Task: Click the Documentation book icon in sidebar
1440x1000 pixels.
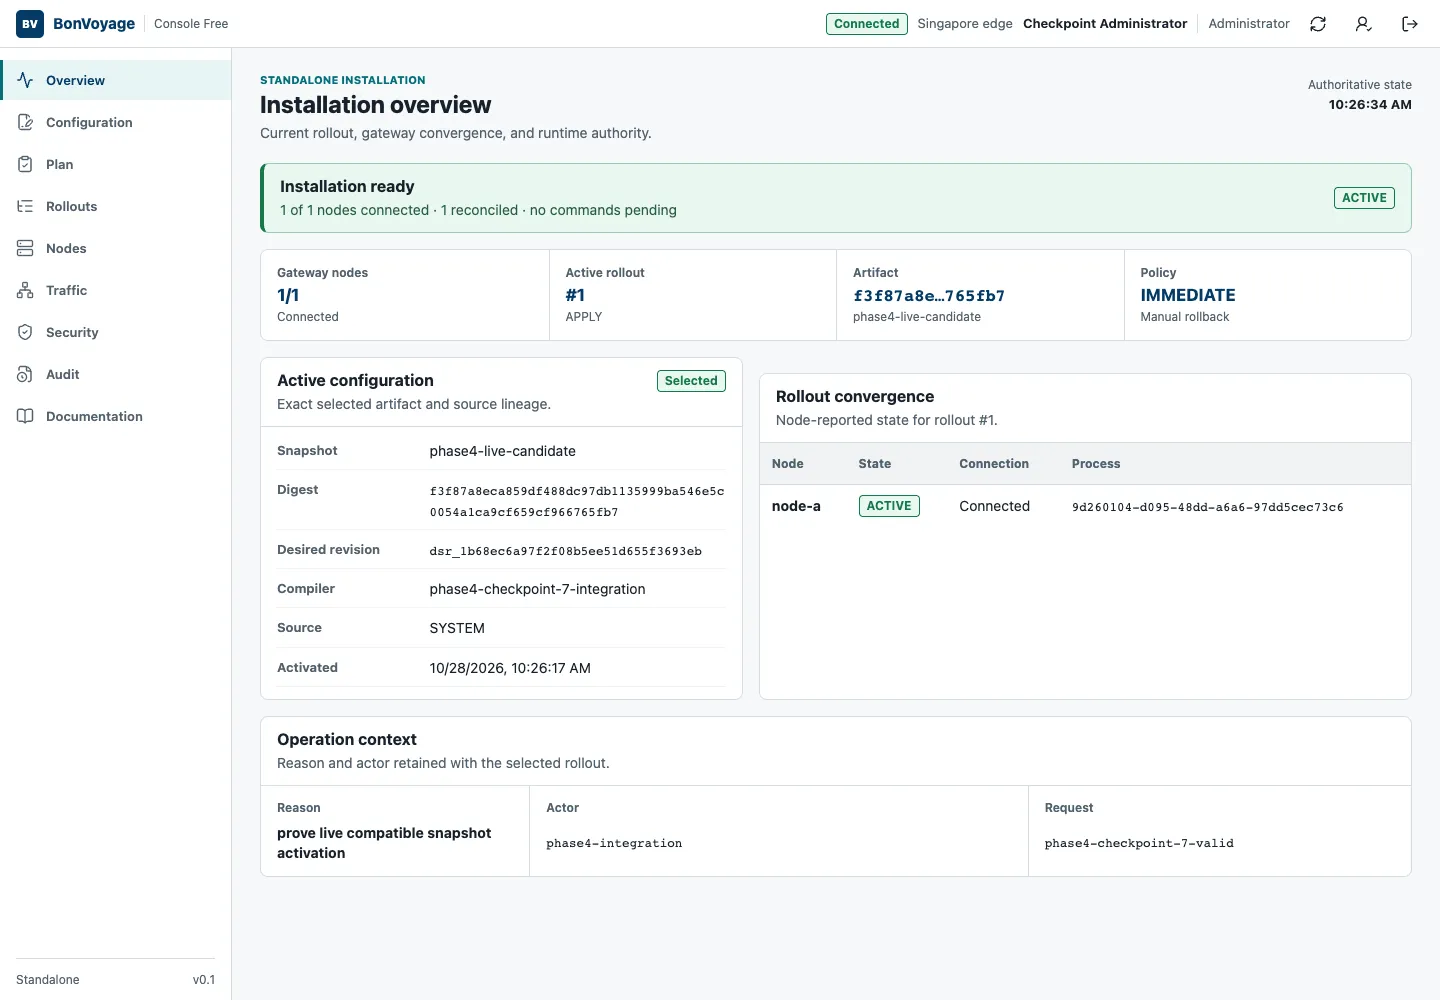Action: [25, 416]
